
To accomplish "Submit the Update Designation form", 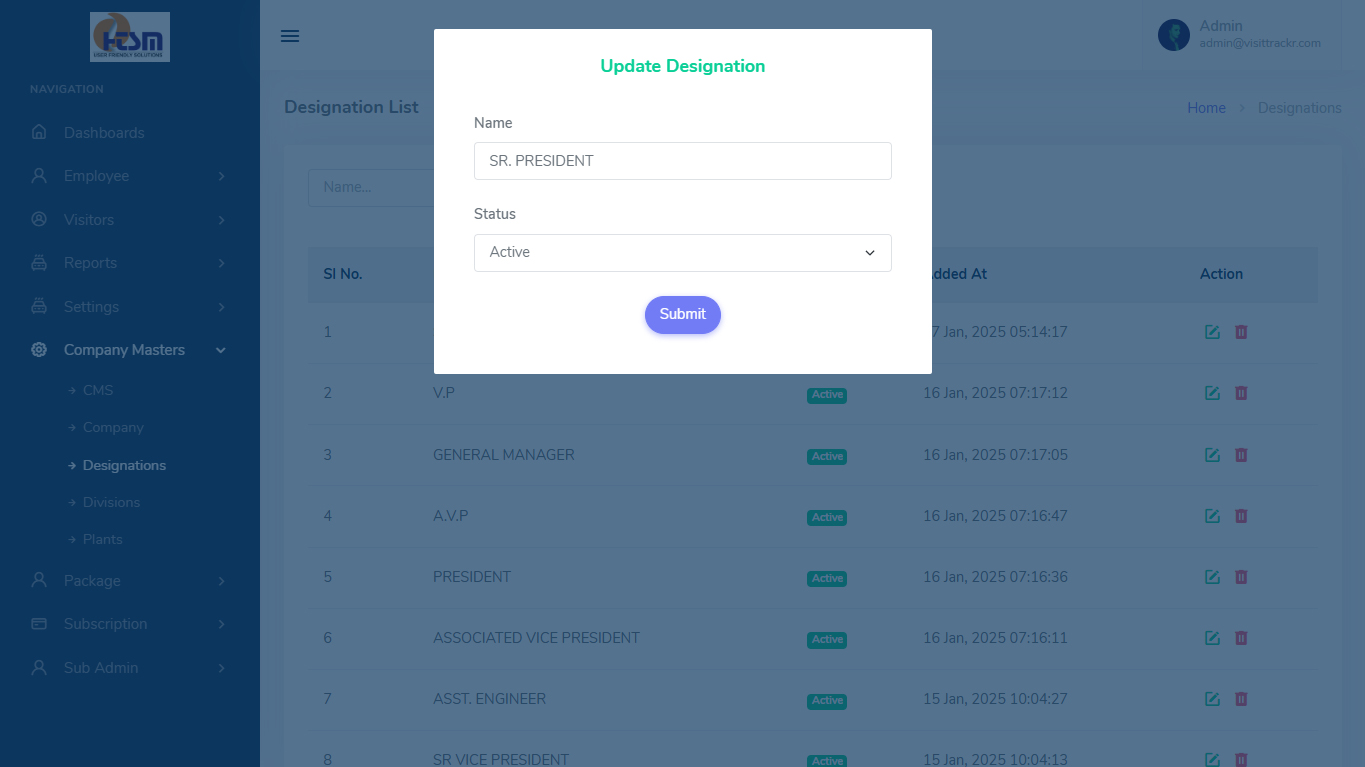I will [682, 314].
